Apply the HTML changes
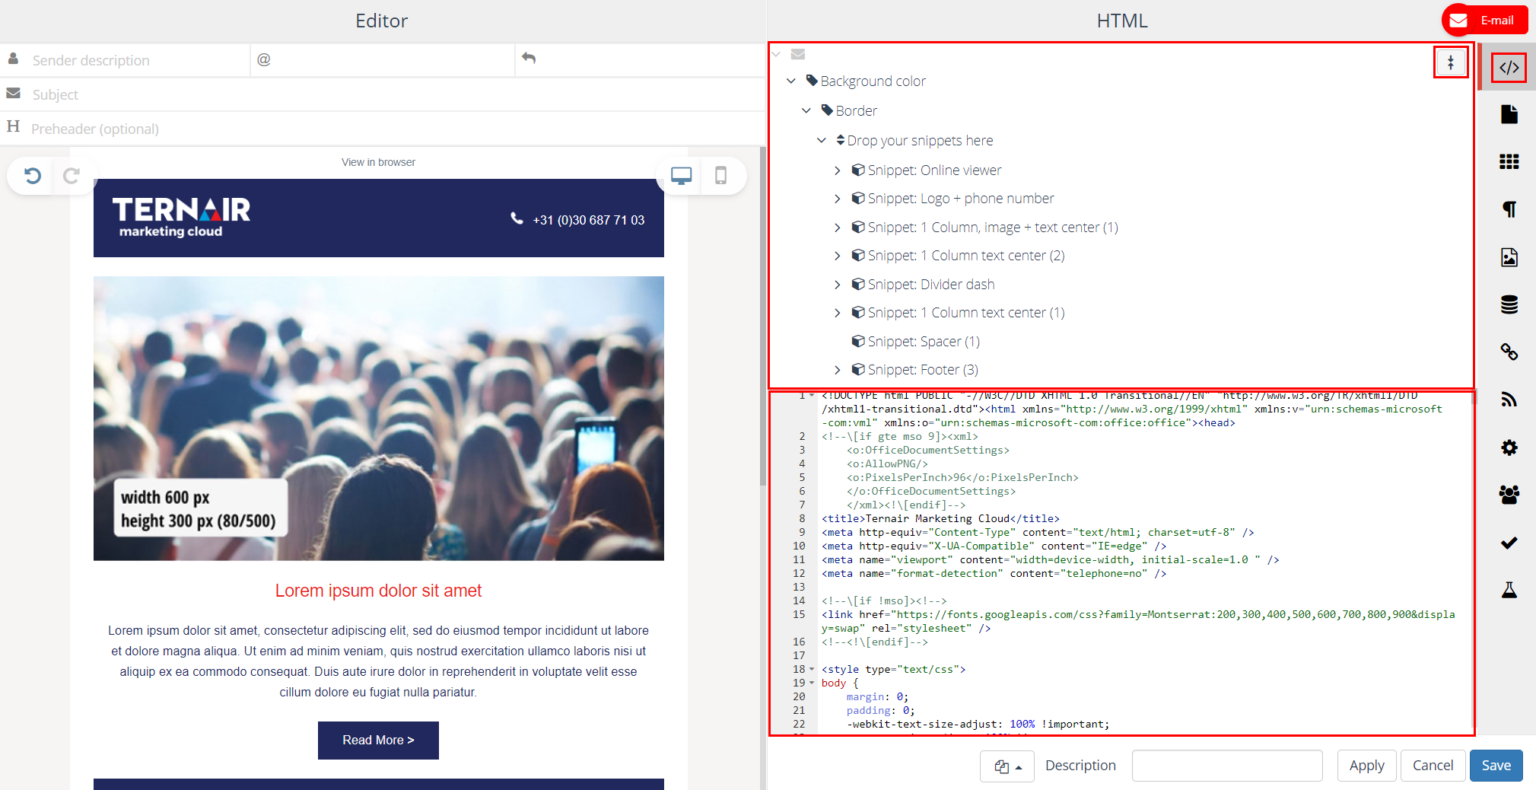This screenshot has height=790, width=1536. click(1367, 766)
